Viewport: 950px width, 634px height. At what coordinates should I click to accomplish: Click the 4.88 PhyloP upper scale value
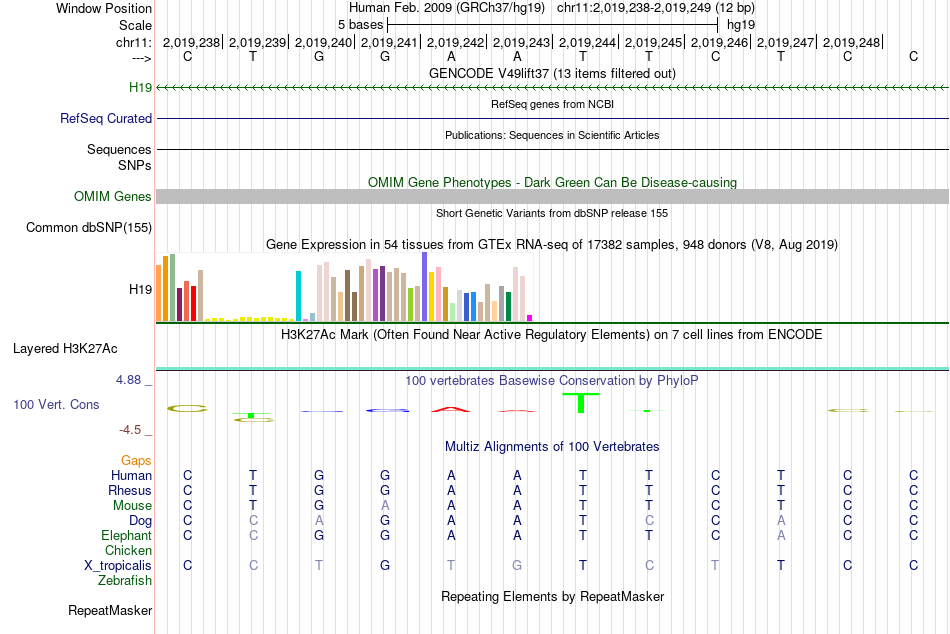tap(128, 380)
